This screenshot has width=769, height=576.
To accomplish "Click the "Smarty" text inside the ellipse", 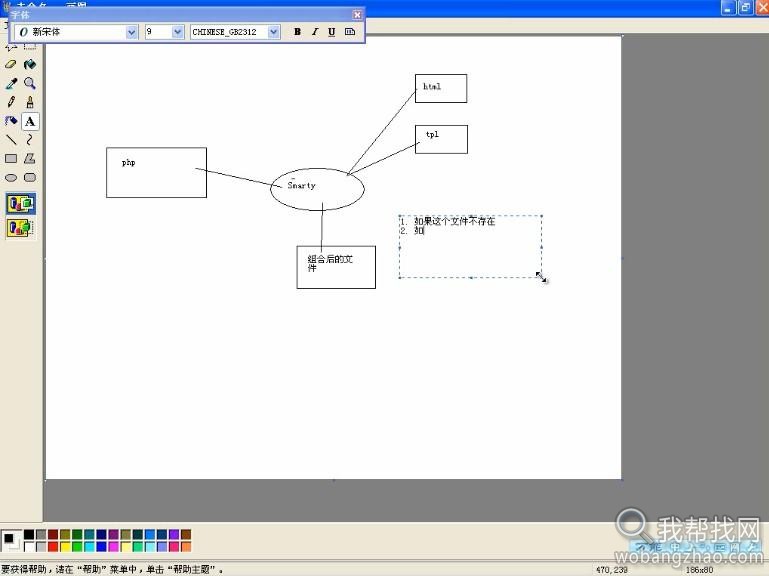I will pos(301,185).
